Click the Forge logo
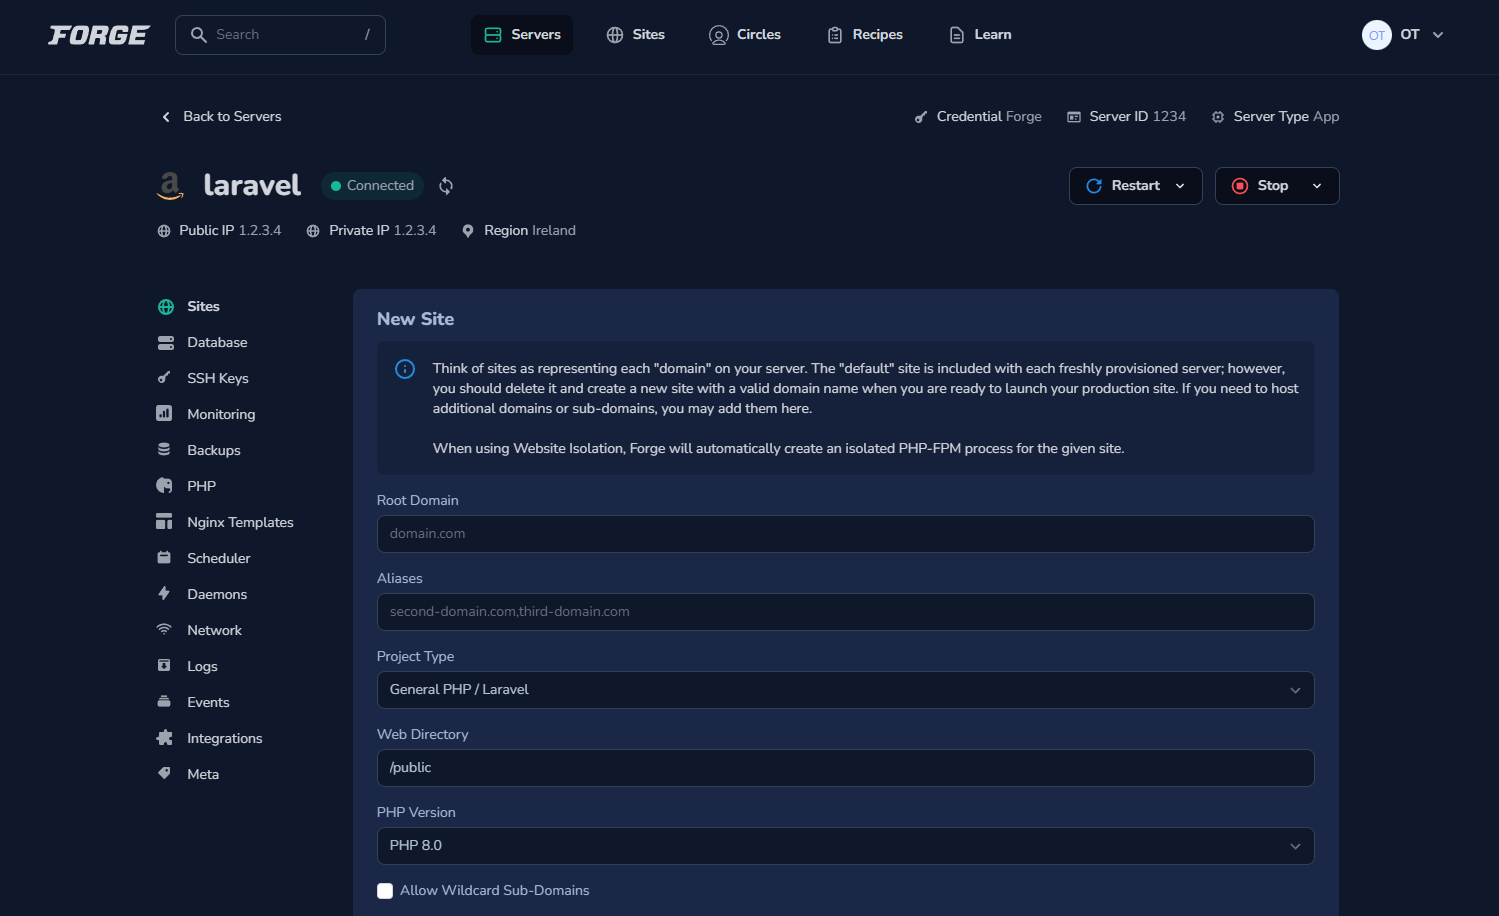The height and width of the screenshot is (916, 1499). click(99, 35)
